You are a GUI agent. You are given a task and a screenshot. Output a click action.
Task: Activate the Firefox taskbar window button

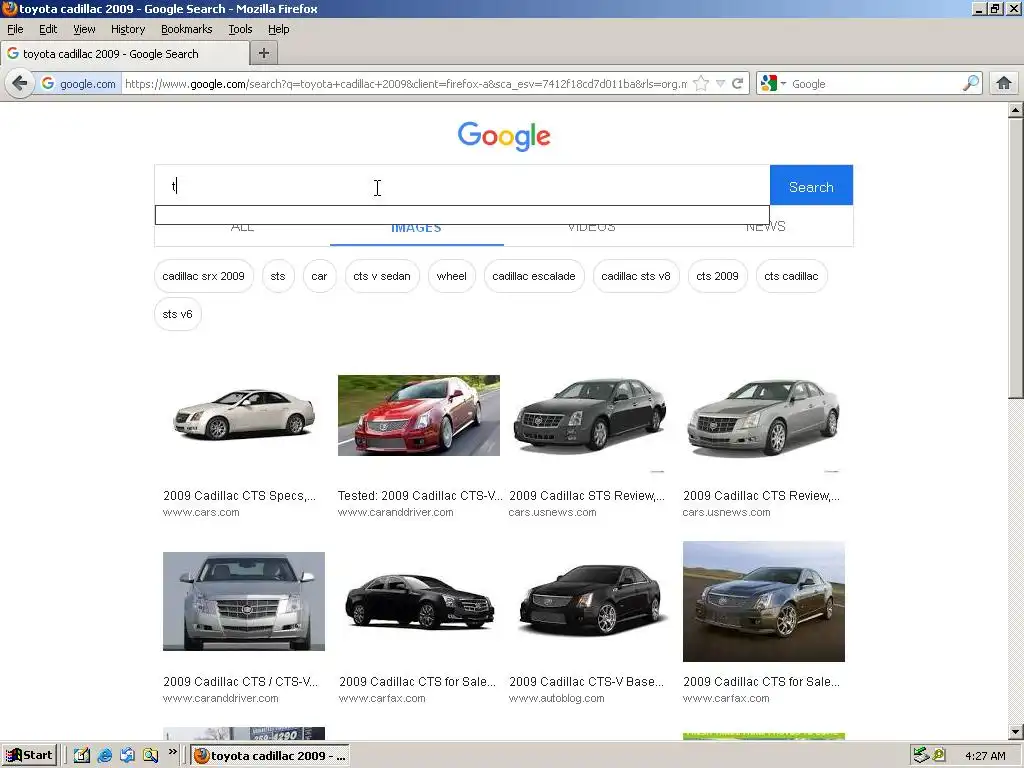coord(270,756)
